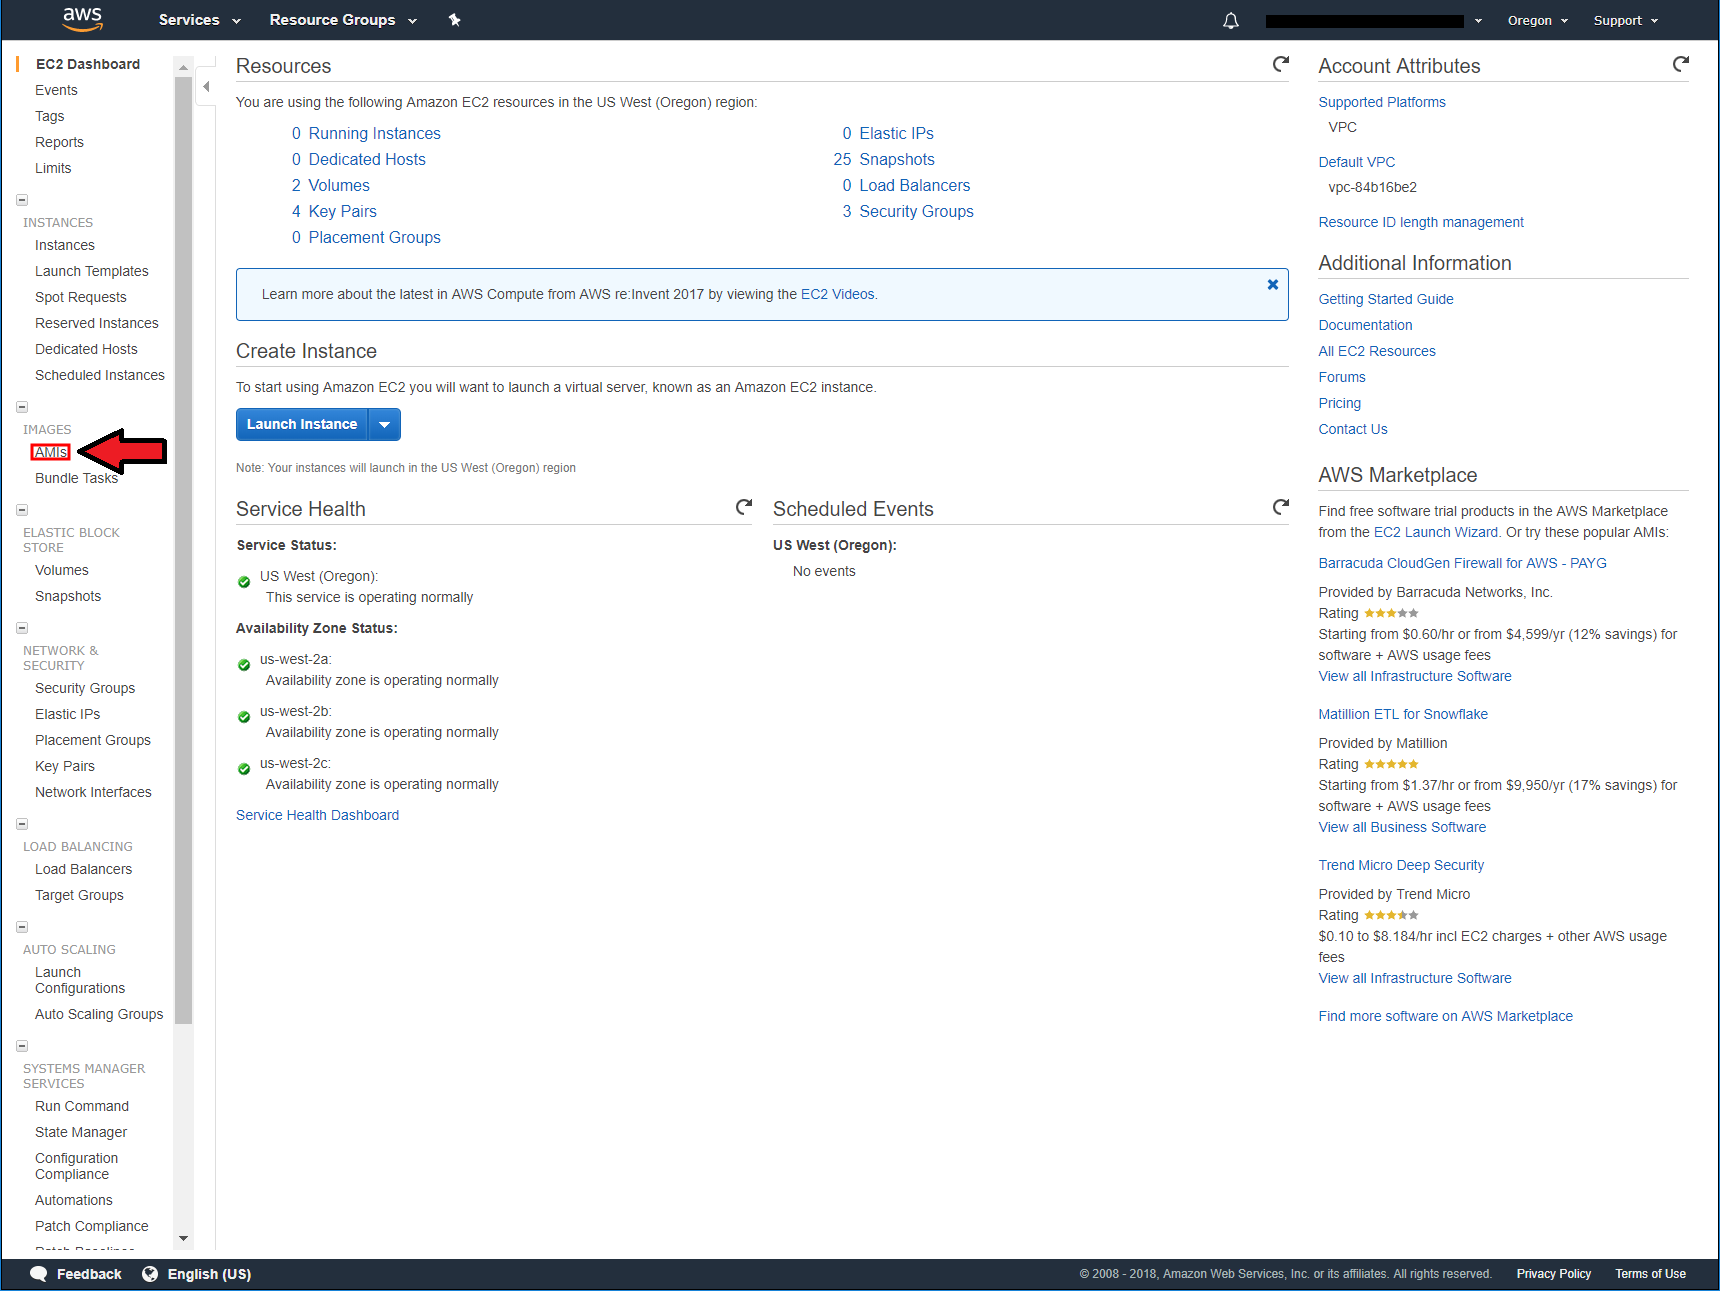The image size is (1720, 1291).
Task: Open the Pricing link
Action: click(x=1340, y=403)
